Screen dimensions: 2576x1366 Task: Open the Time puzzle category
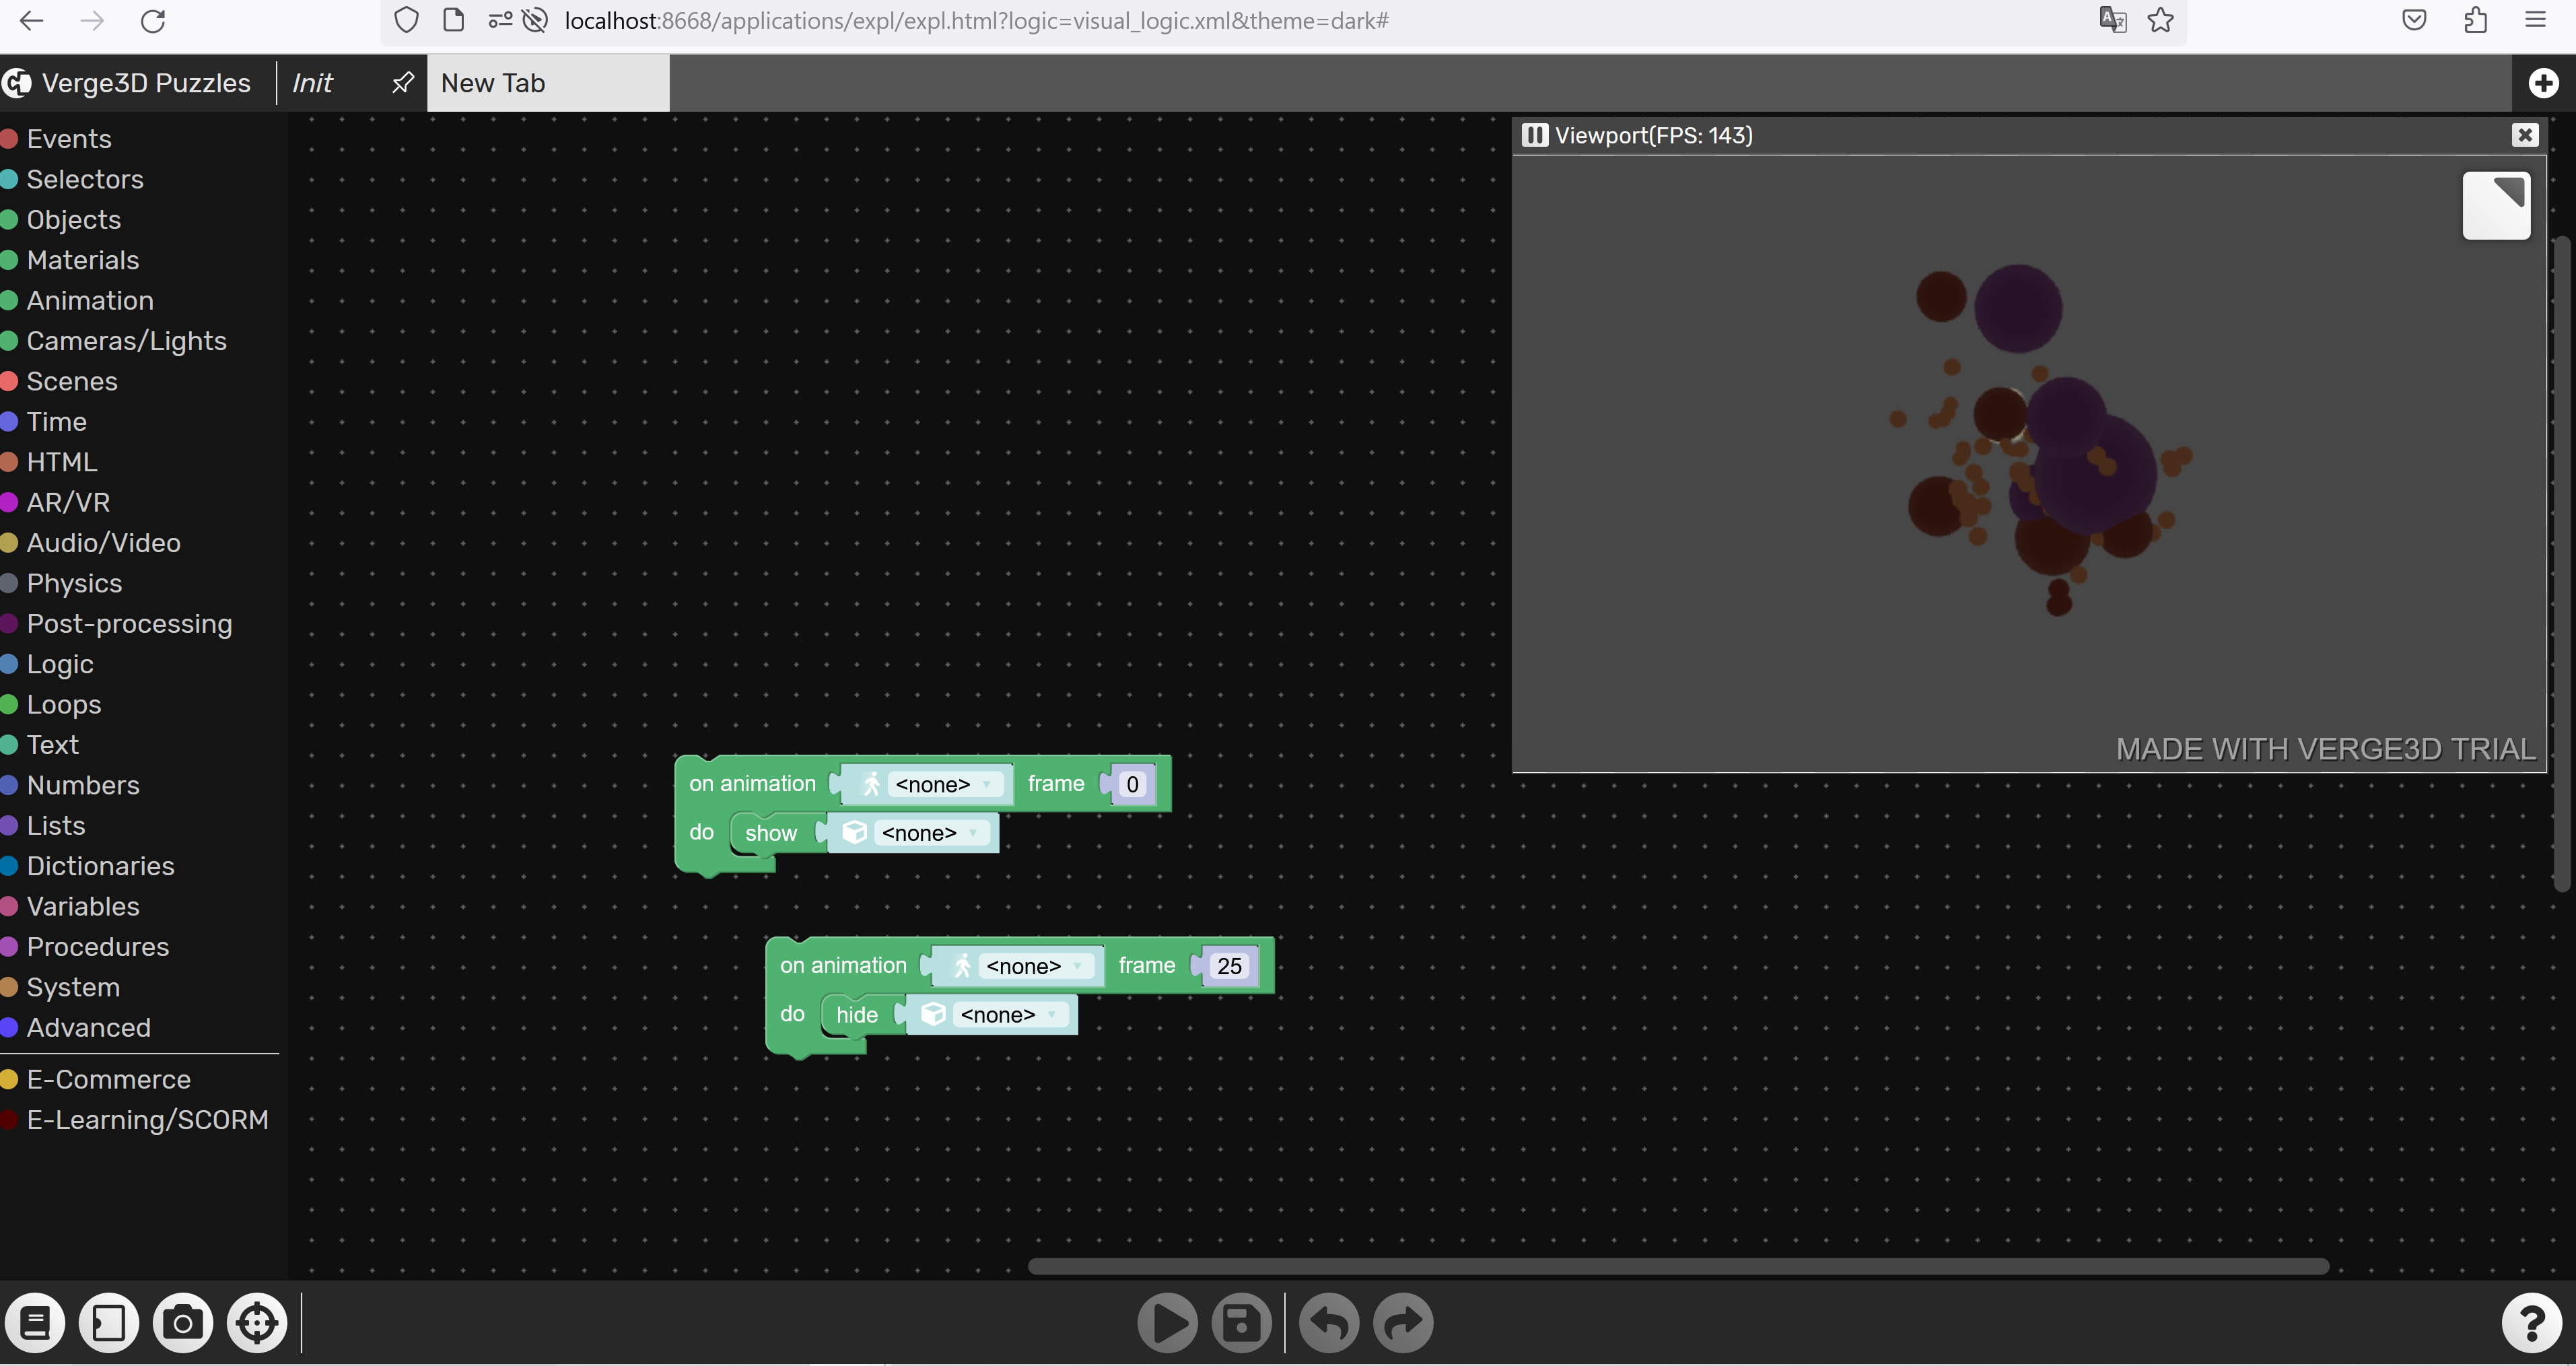point(57,422)
